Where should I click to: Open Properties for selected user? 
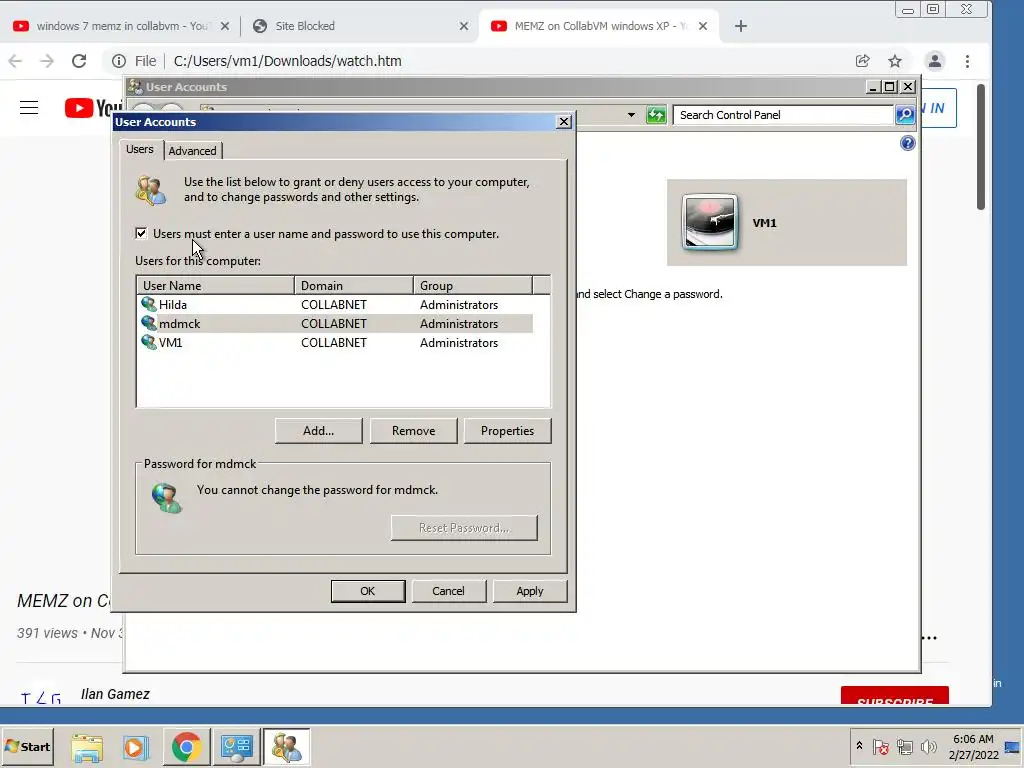[507, 431]
